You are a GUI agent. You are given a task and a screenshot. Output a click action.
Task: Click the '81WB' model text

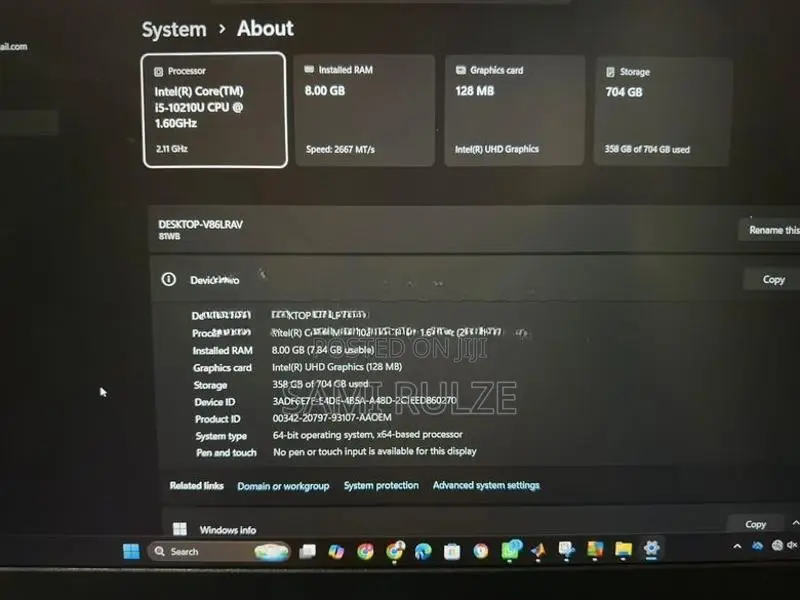pyautogui.click(x=169, y=236)
